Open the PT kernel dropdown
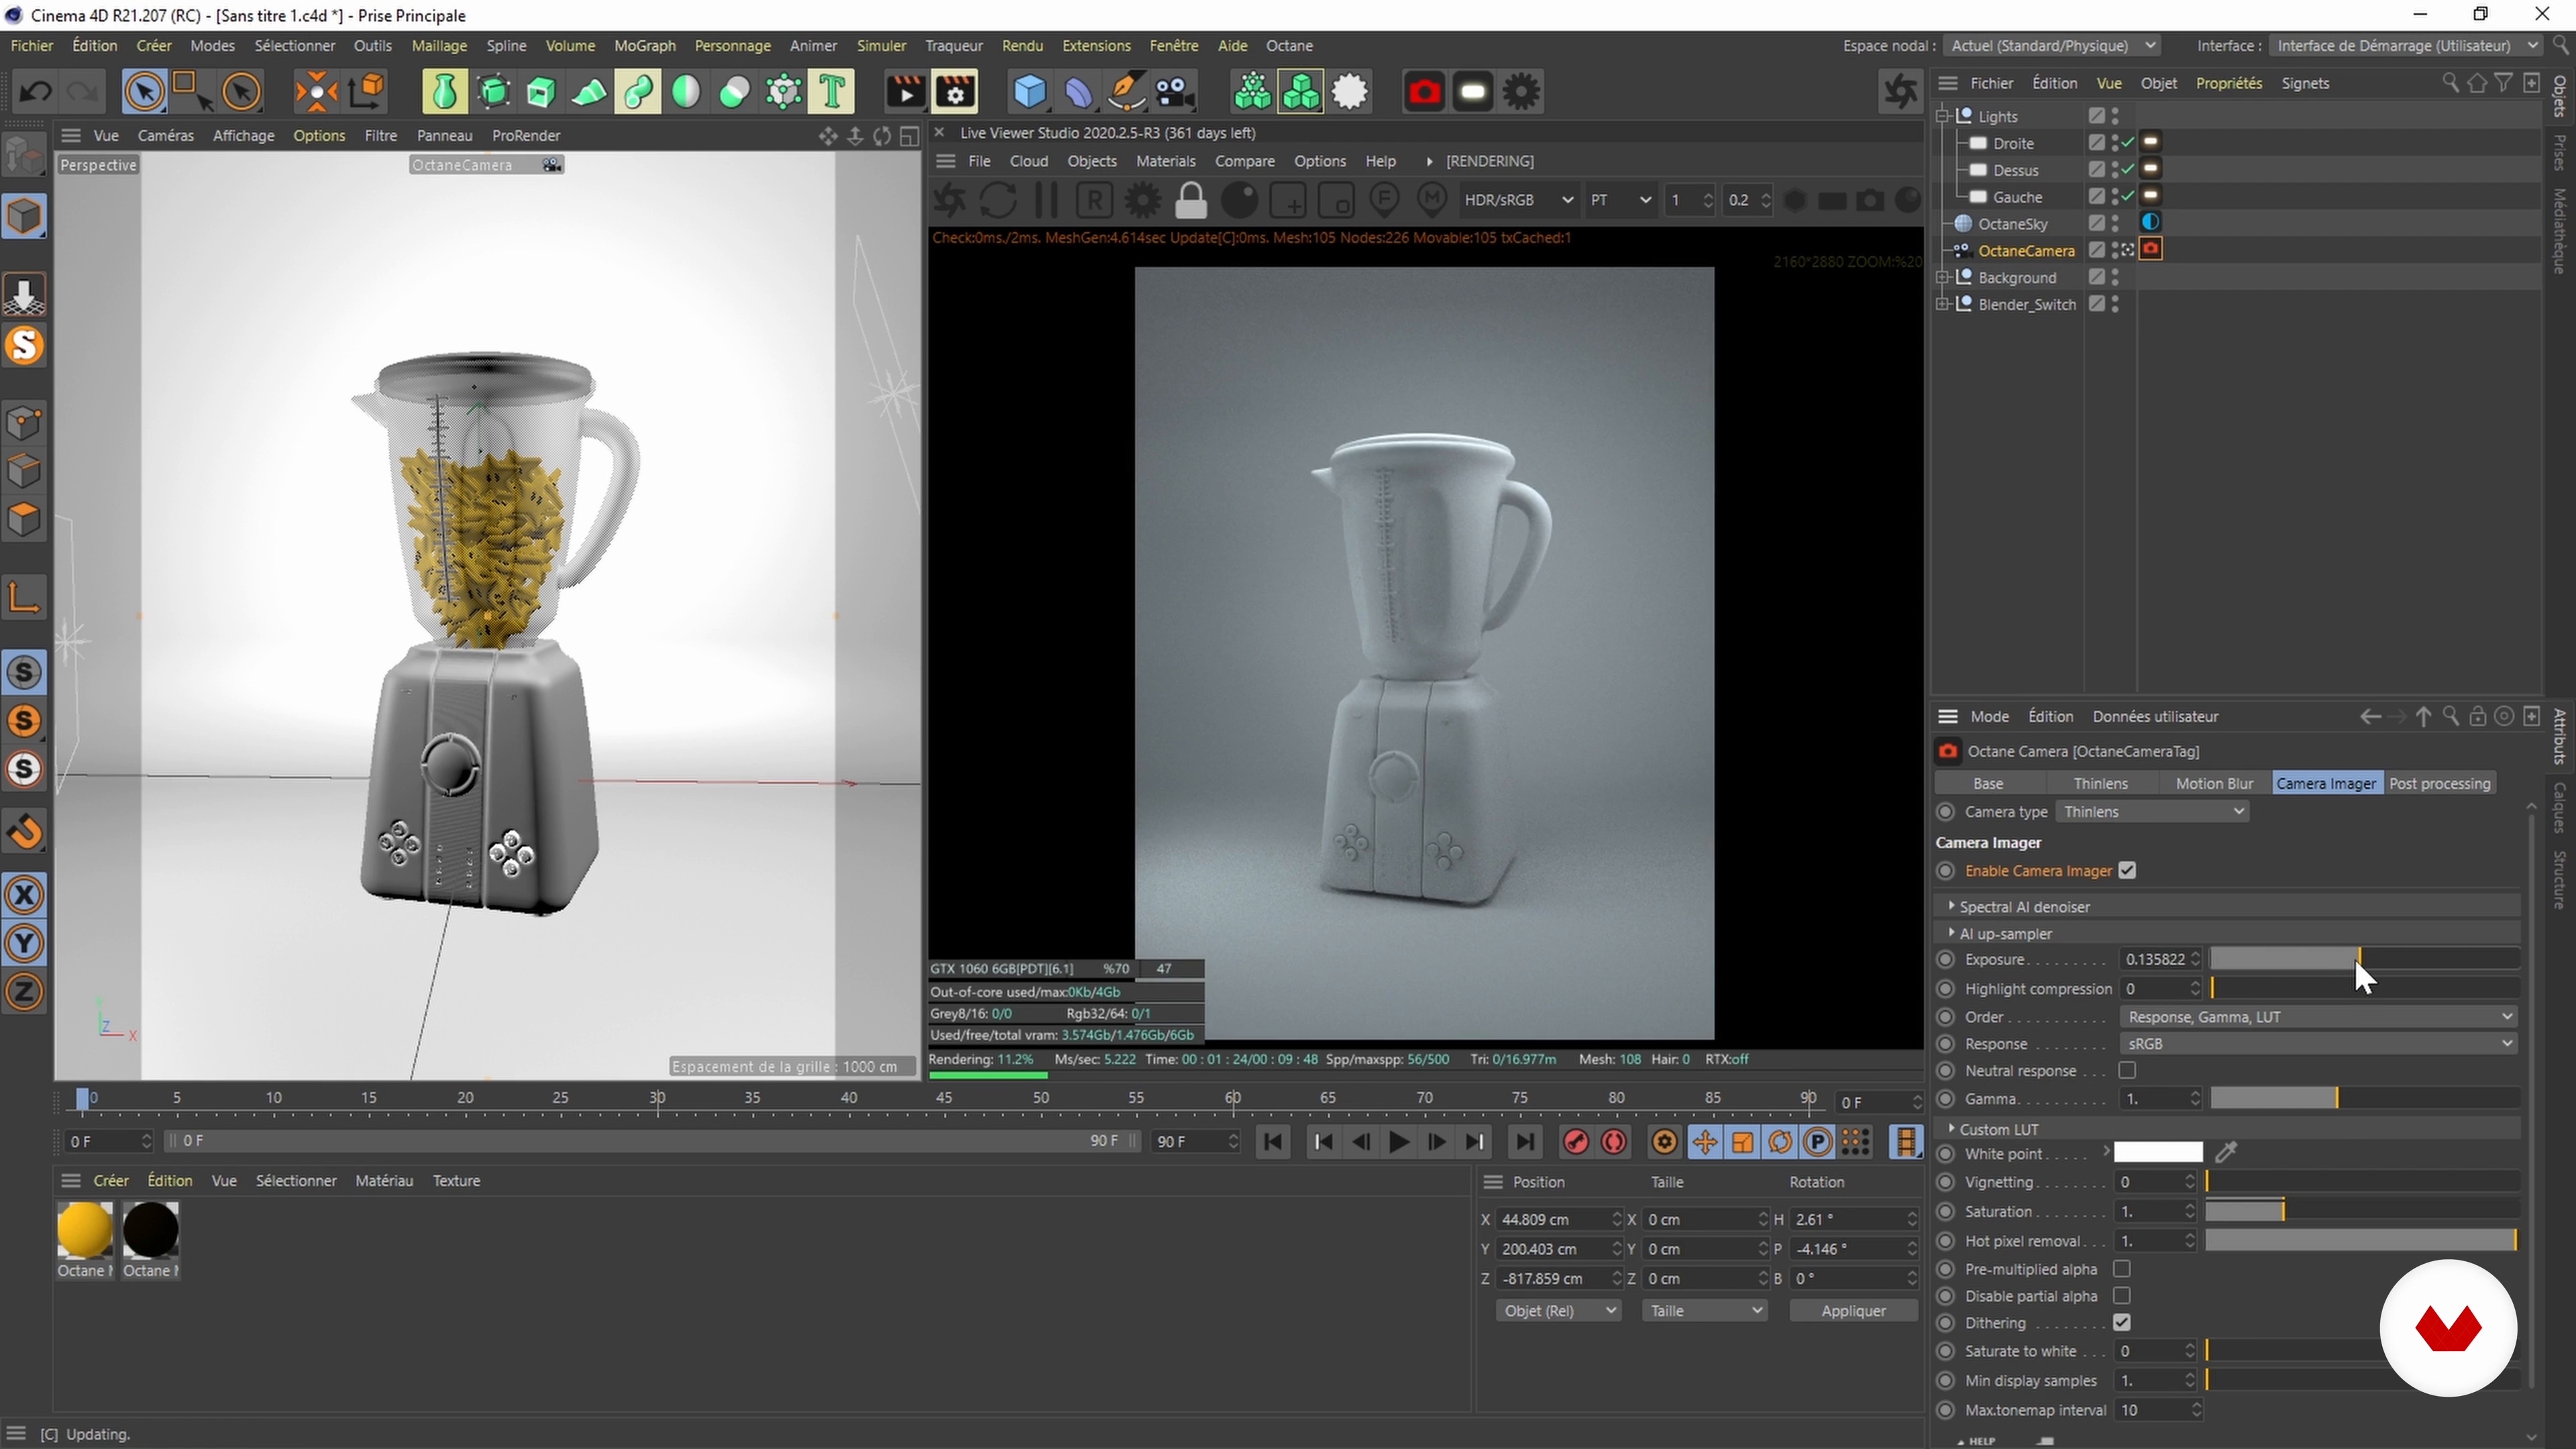2576x1449 pixels. (x=1620, y=200)
